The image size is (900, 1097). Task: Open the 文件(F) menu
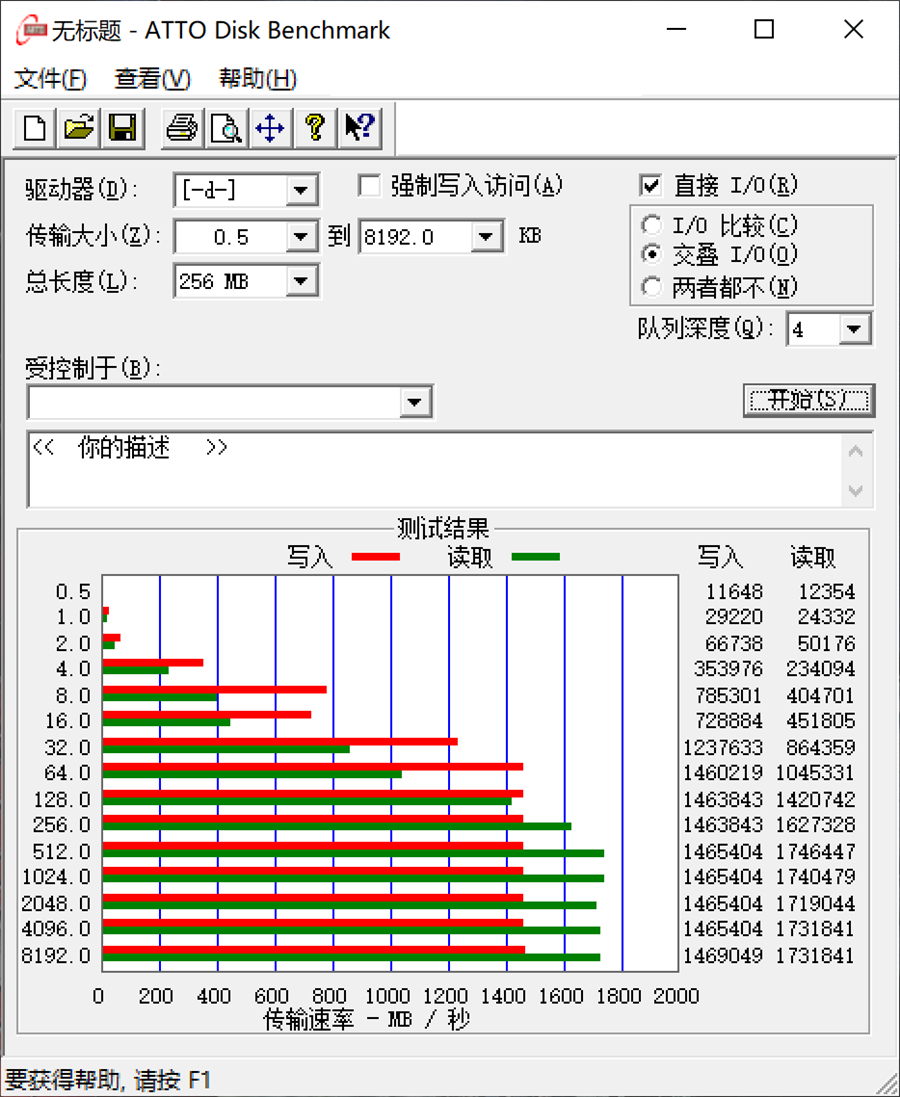50,79
